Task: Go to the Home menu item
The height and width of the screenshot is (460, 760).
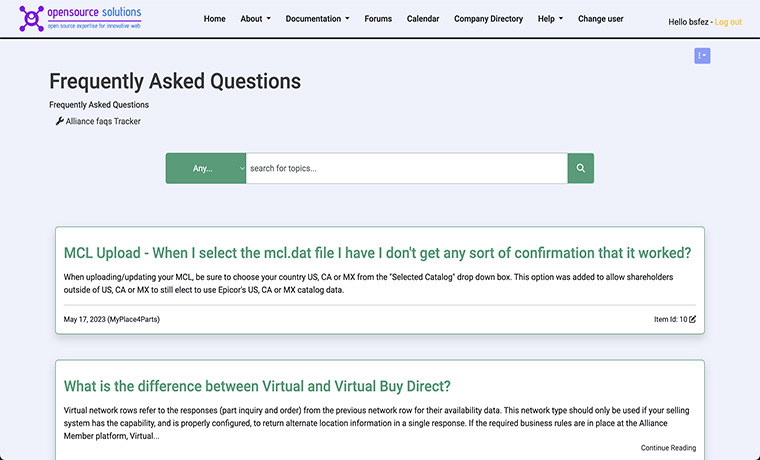Action: 214,19
